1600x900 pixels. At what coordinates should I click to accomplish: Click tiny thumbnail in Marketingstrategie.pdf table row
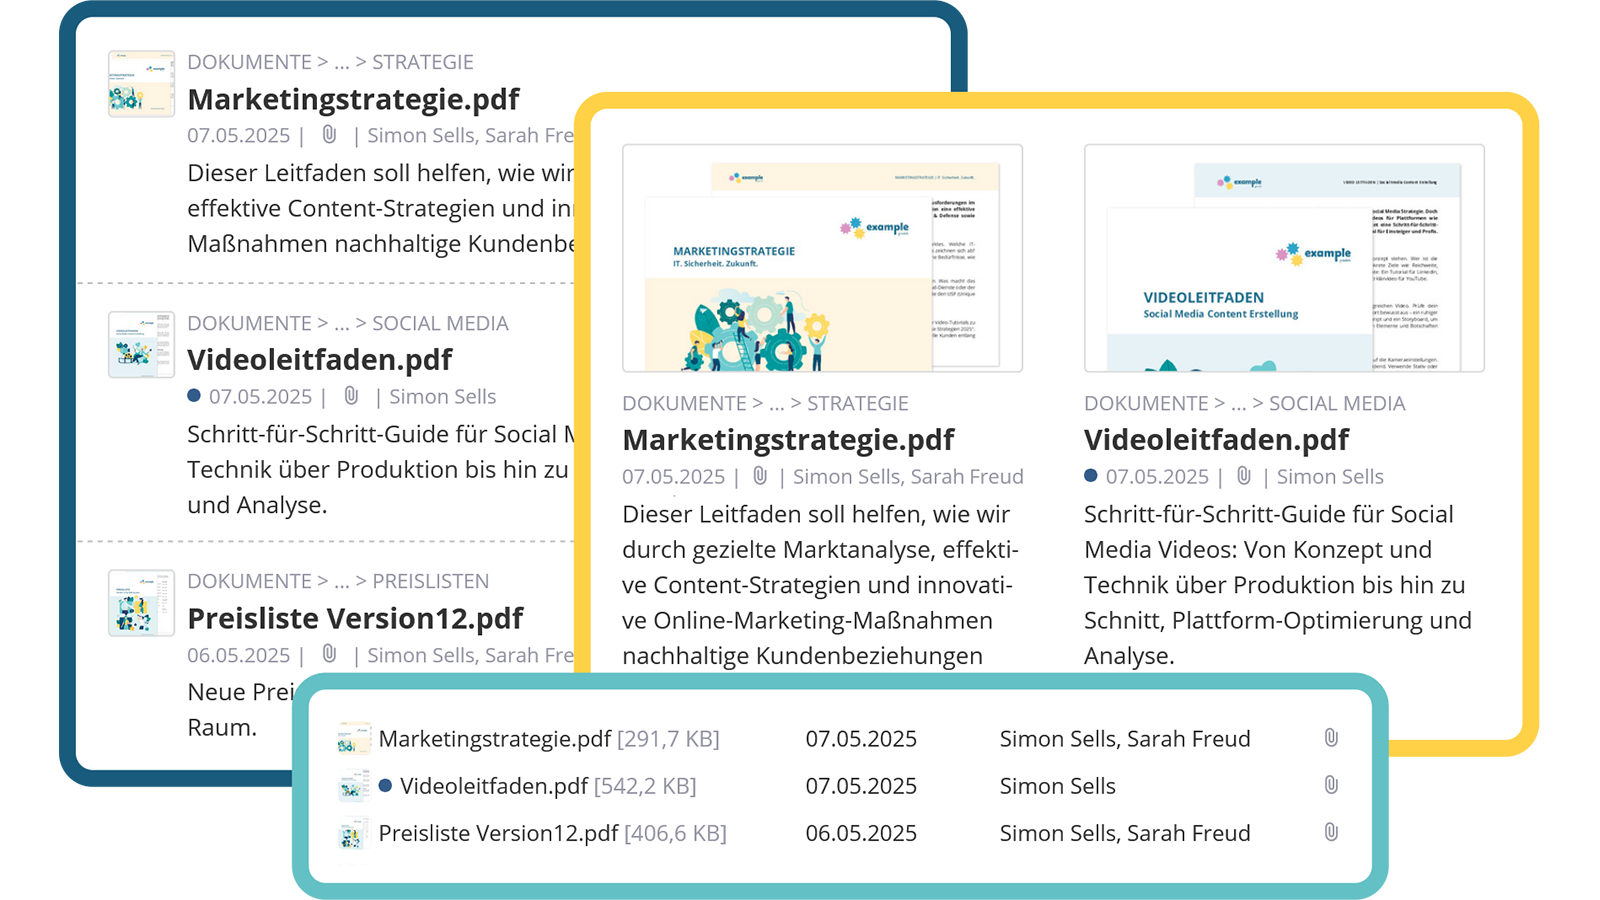tap(353, 738)
